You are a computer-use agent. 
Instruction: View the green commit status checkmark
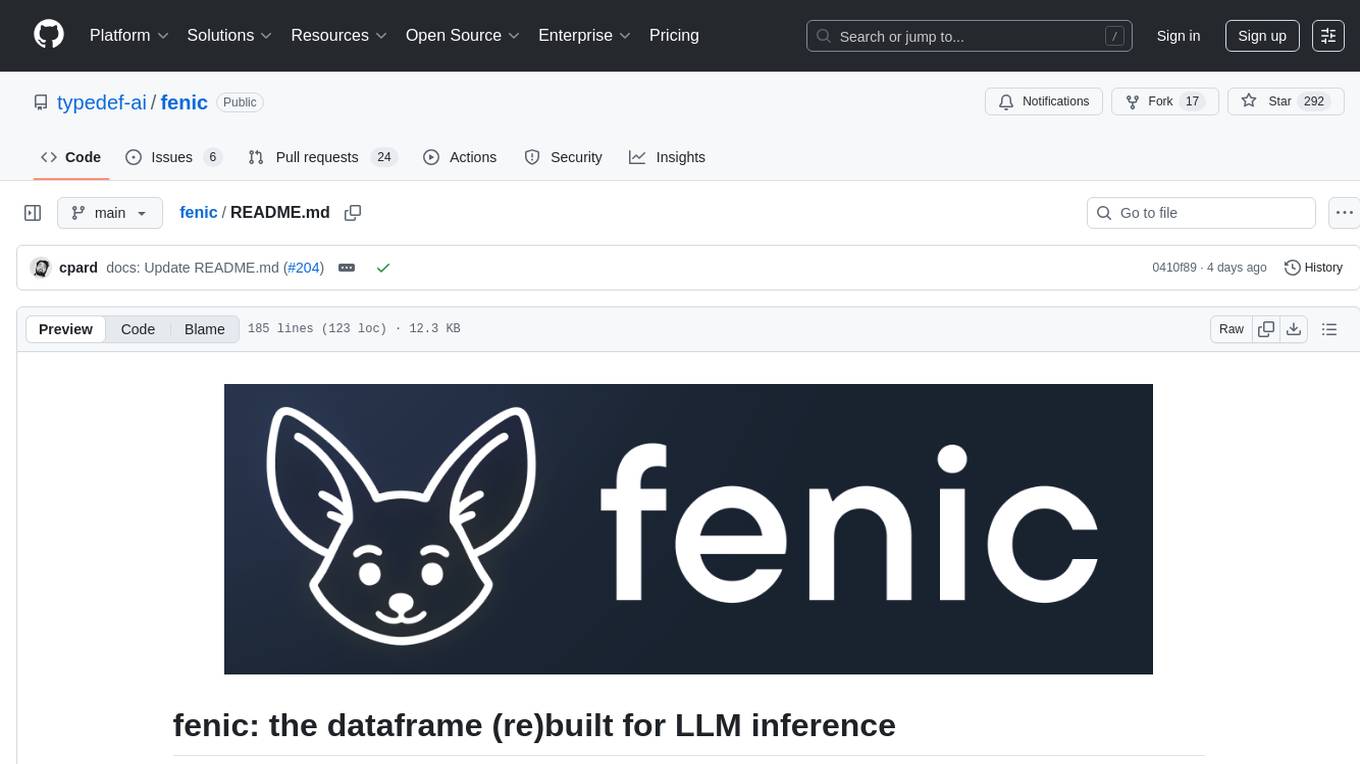(383, 268)
